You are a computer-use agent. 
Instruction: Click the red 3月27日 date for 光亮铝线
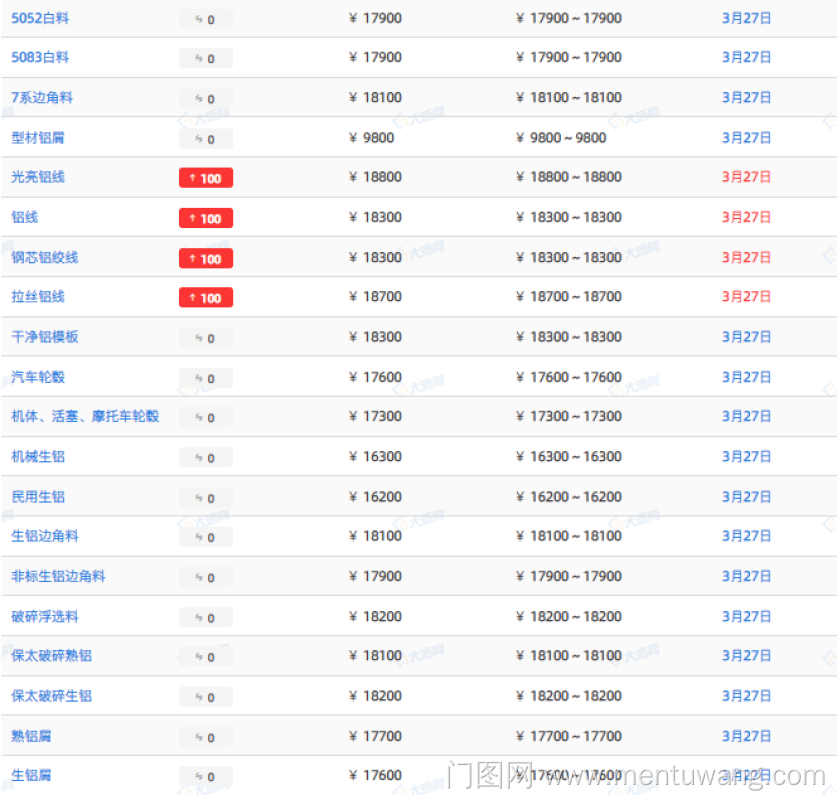click(x=746, y=177)
